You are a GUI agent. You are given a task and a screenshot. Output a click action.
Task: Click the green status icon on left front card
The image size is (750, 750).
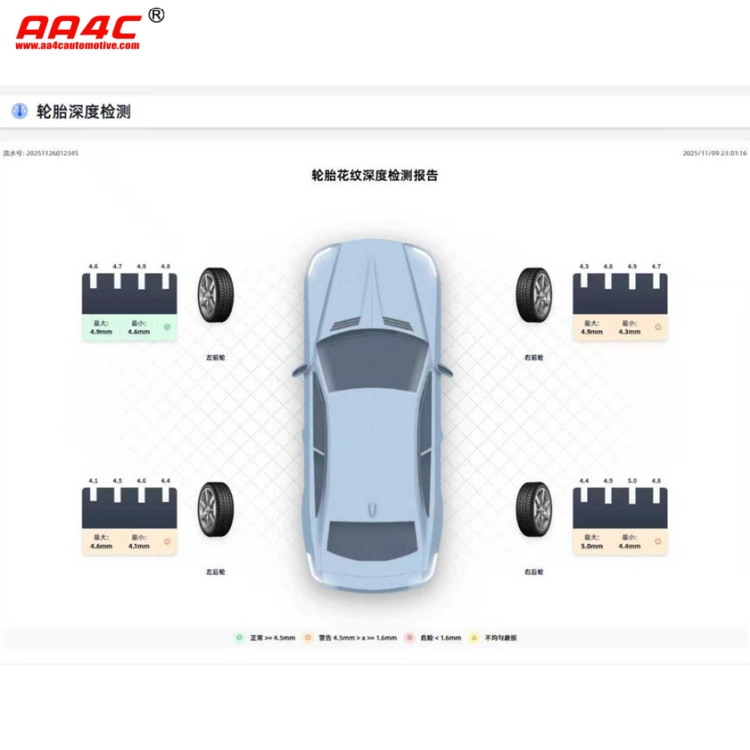167,327
